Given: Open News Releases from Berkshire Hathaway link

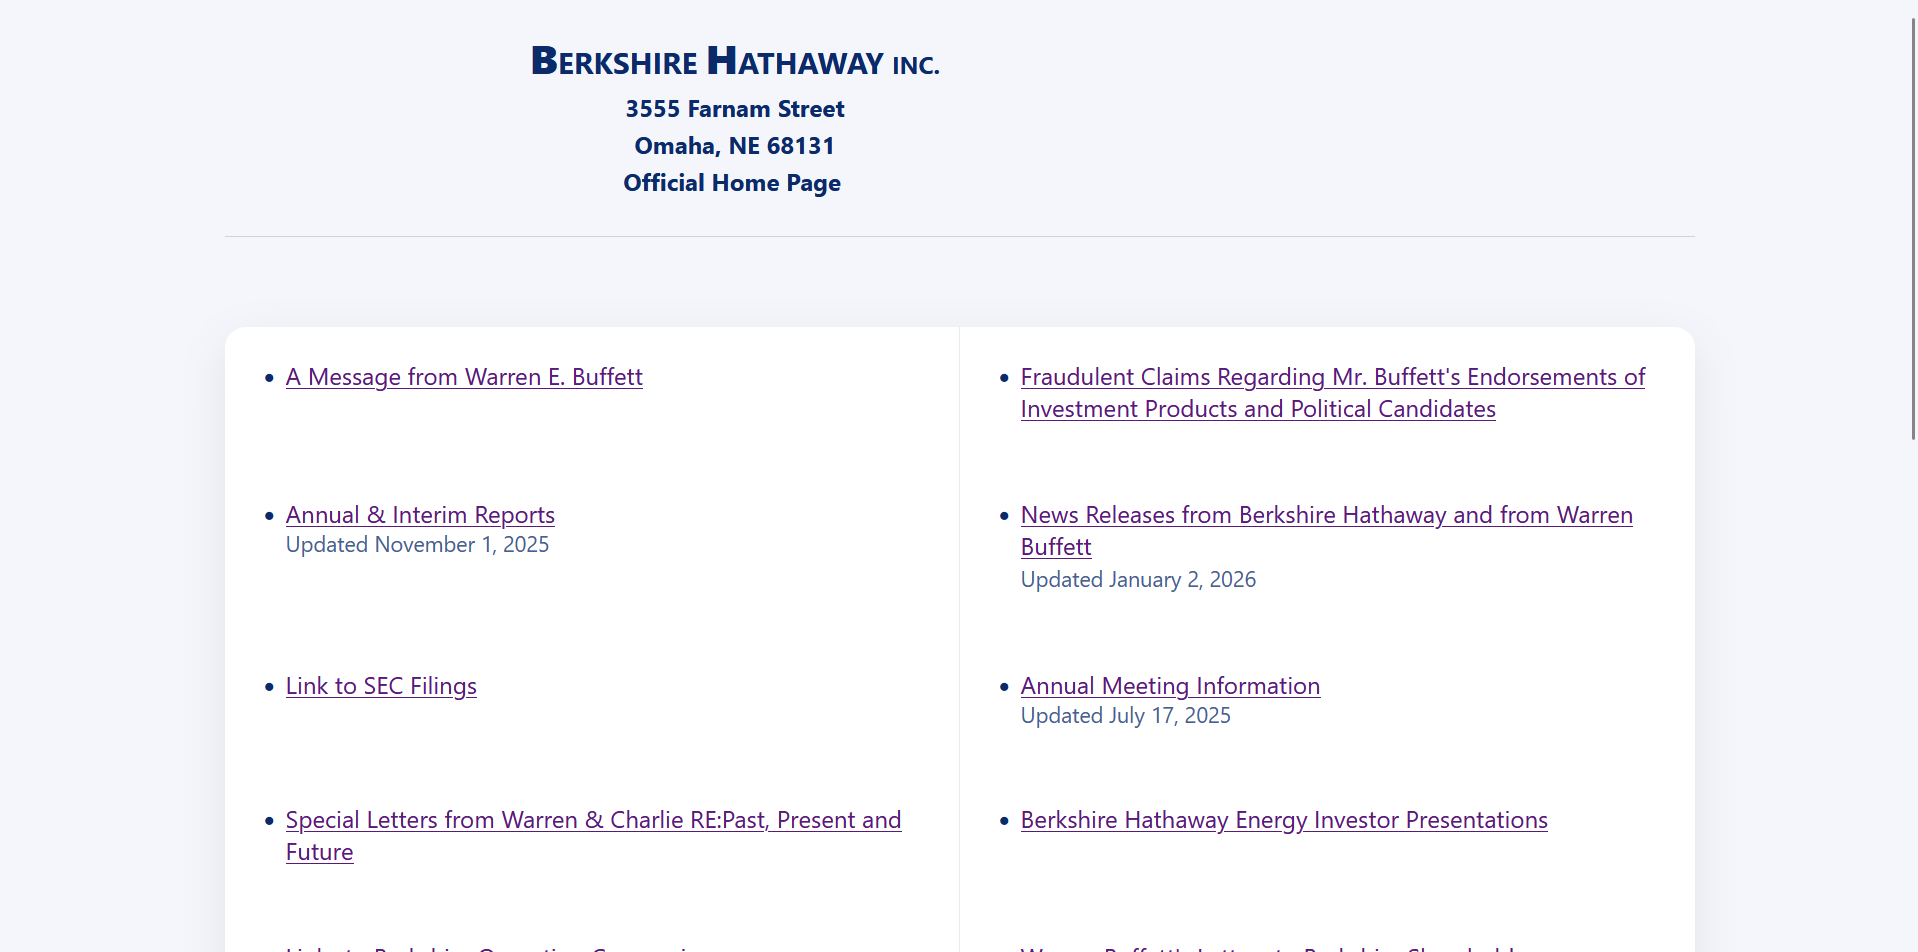Looking at the screenshot, I should [x=1326, y=515].
